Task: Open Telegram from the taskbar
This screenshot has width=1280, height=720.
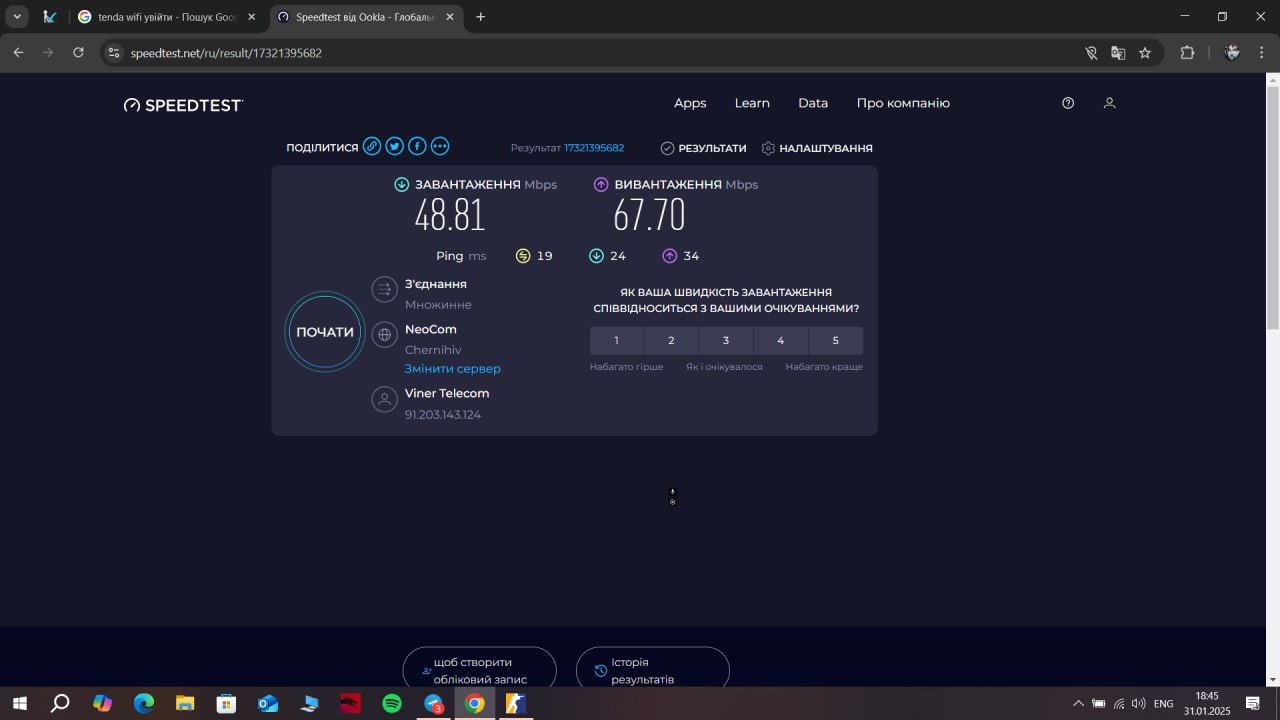Action: click(x=434, y=703)
